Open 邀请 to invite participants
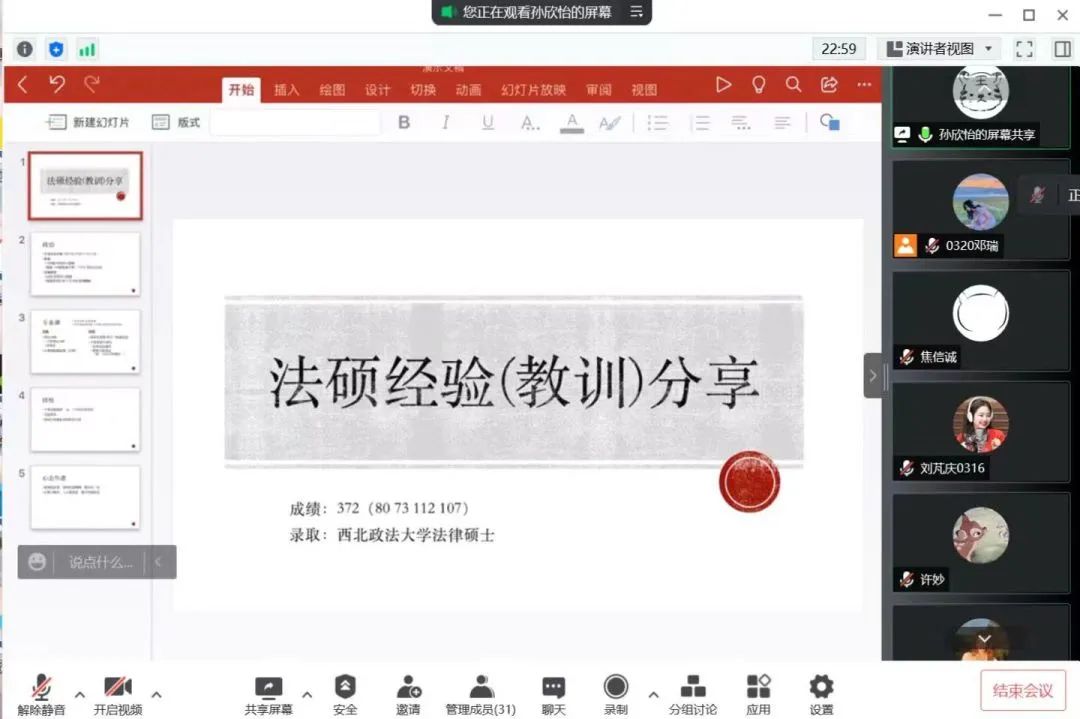 (x=408, y=687)
